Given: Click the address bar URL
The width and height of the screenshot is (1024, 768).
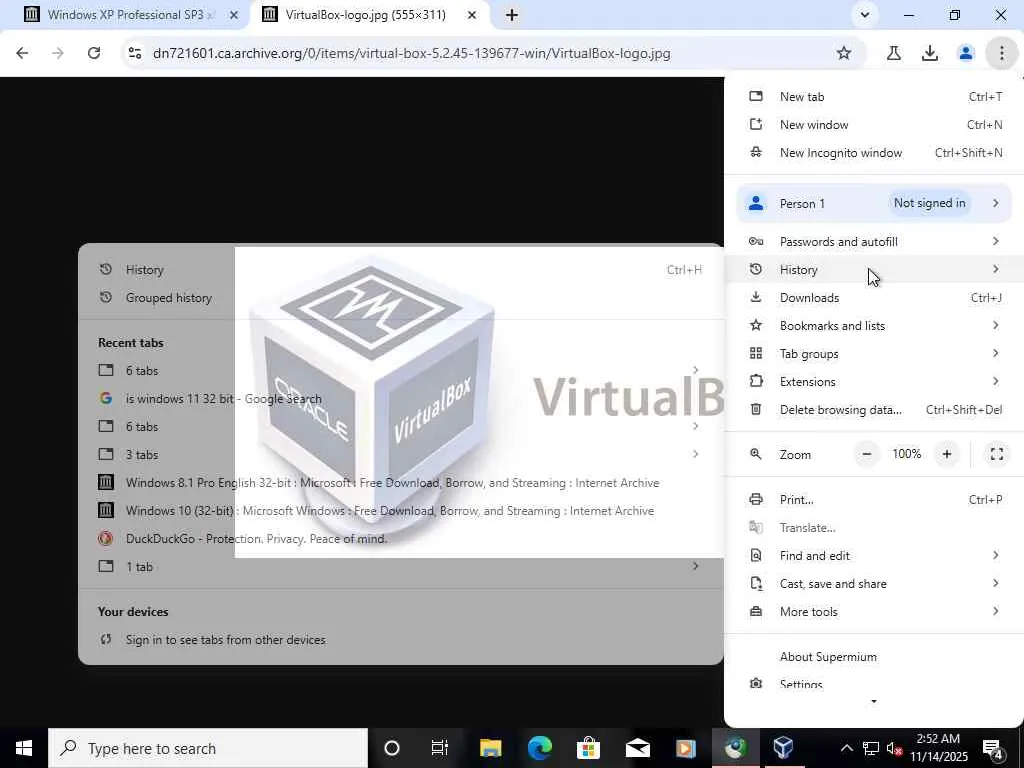Looking at the screenshot, I should click(411, 53).
